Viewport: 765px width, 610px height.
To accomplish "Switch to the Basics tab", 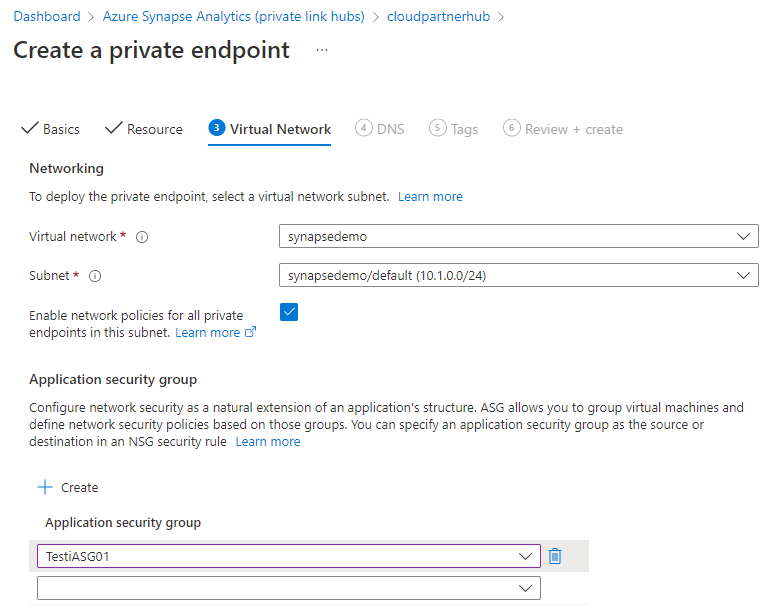I will pos(51,129).
